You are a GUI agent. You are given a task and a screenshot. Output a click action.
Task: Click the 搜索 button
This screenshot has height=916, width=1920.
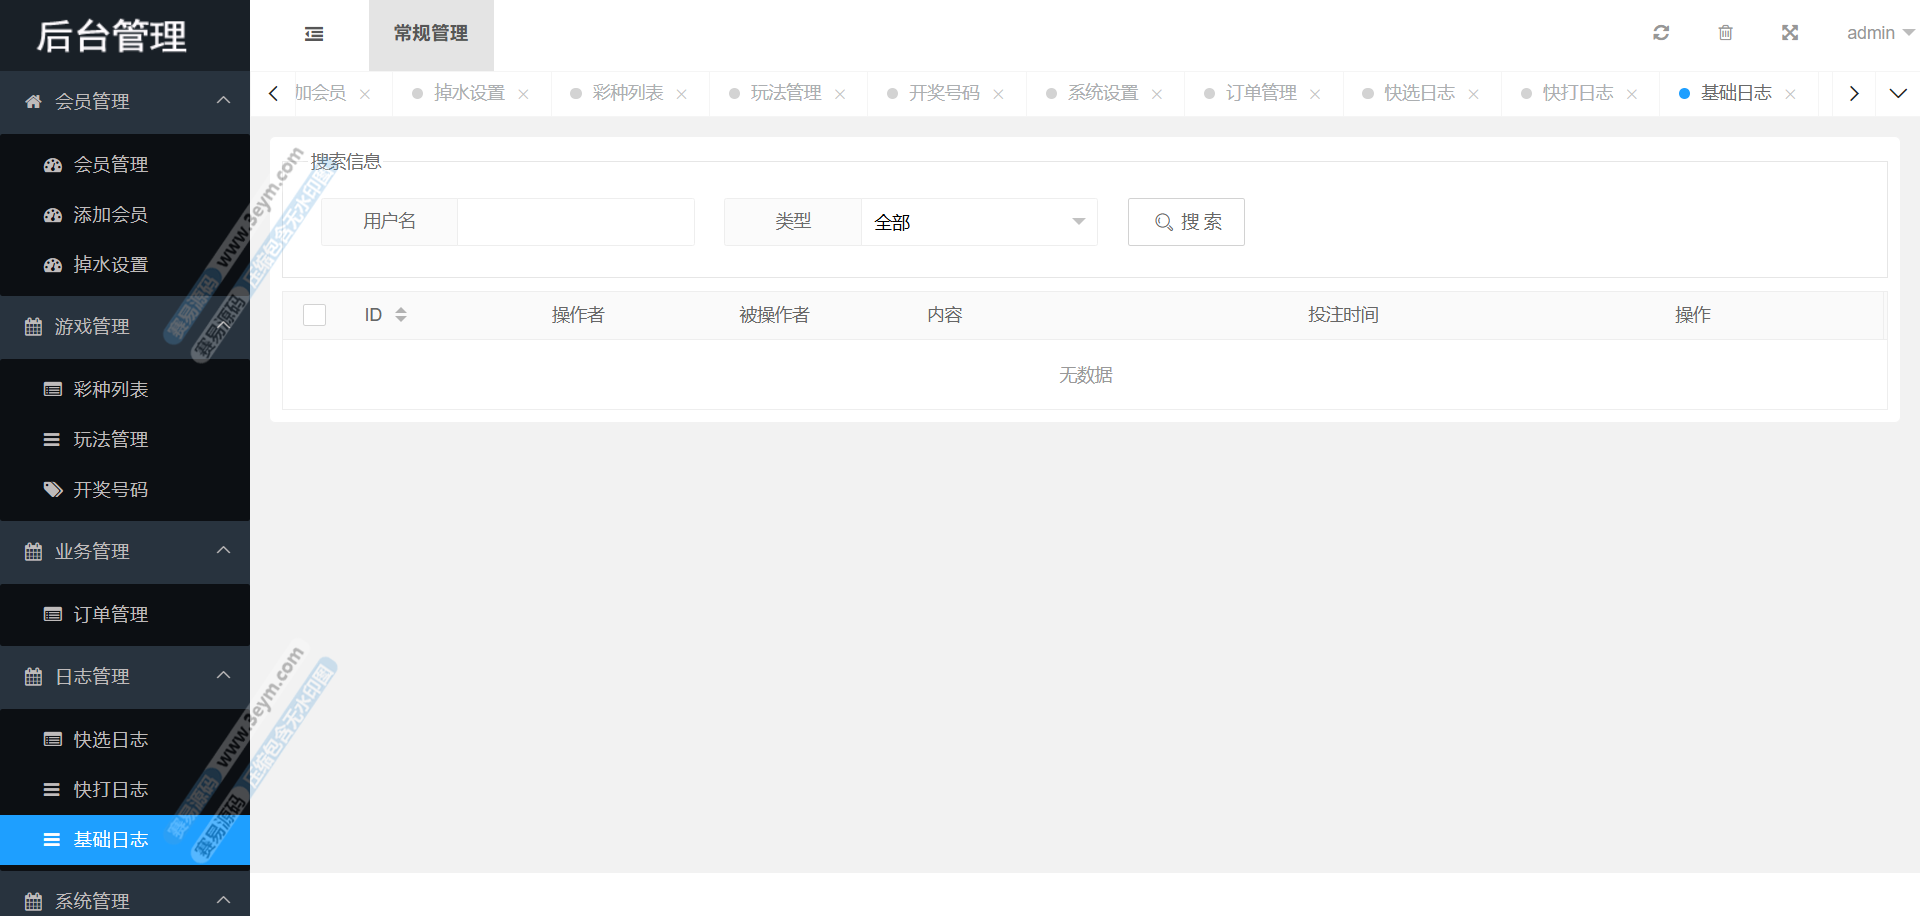pos(1186,222)
